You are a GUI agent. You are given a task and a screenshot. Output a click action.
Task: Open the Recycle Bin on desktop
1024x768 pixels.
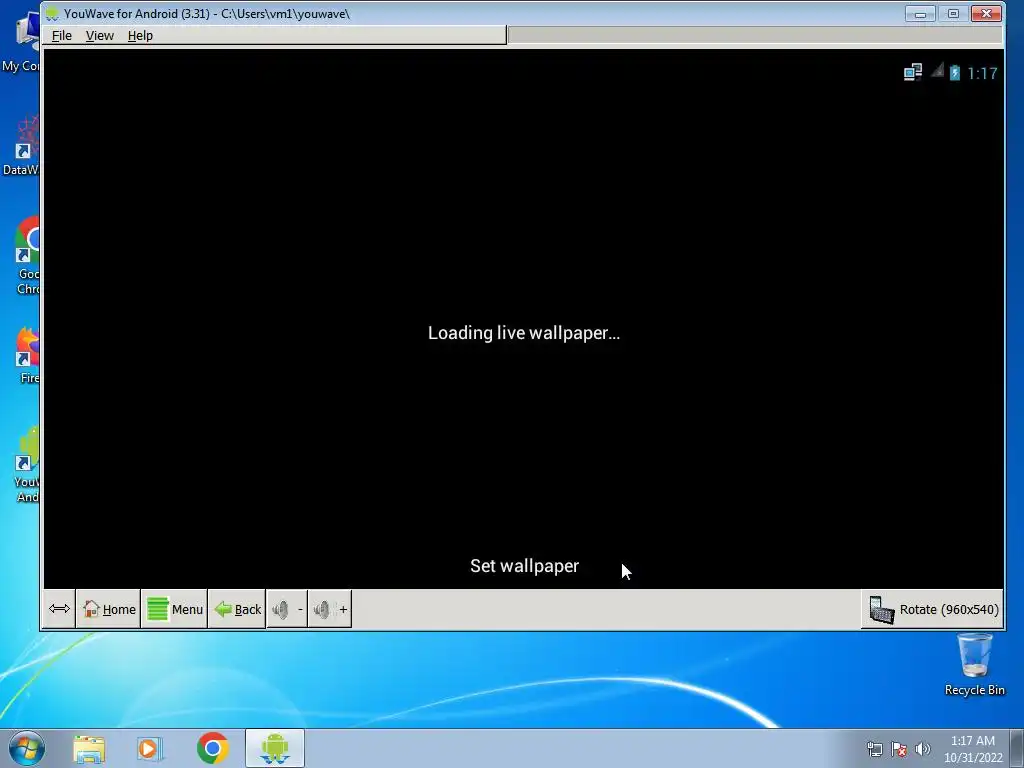(974, 664)
